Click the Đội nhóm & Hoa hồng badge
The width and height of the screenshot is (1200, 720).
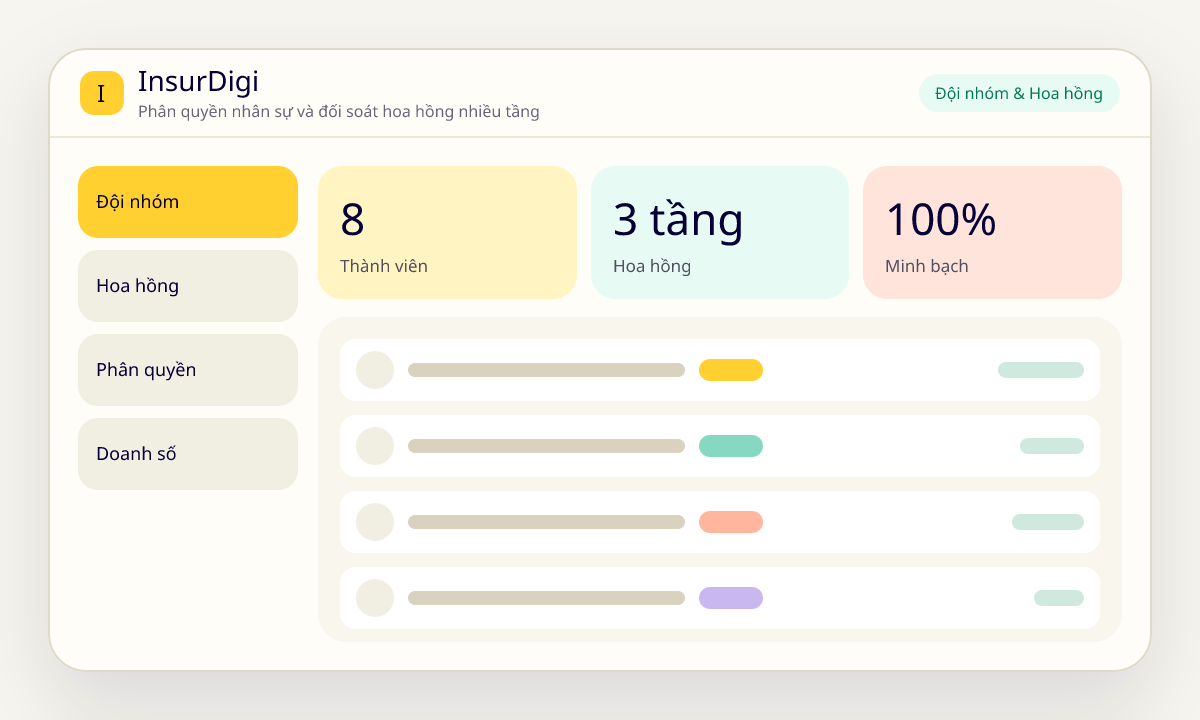pyautogui.click(x=1019, y=93)
